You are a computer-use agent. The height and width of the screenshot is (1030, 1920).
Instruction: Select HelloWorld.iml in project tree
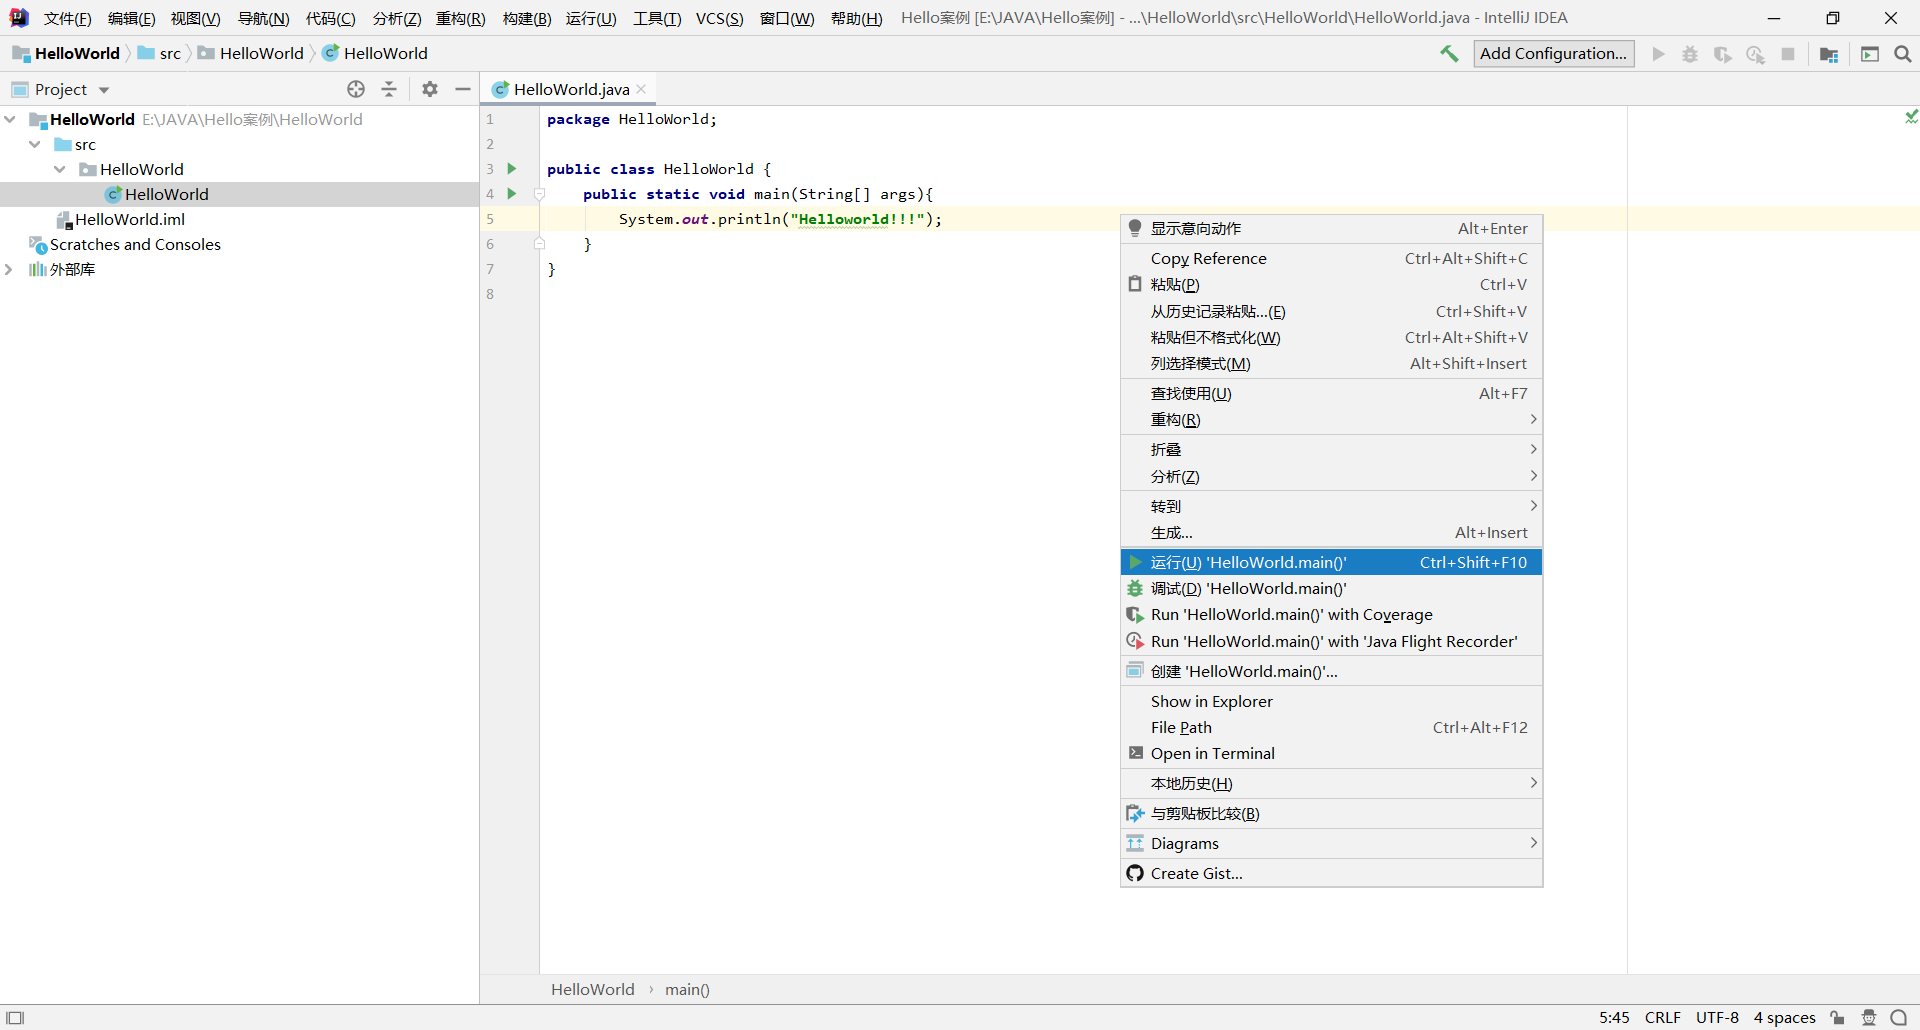(240, 219)
